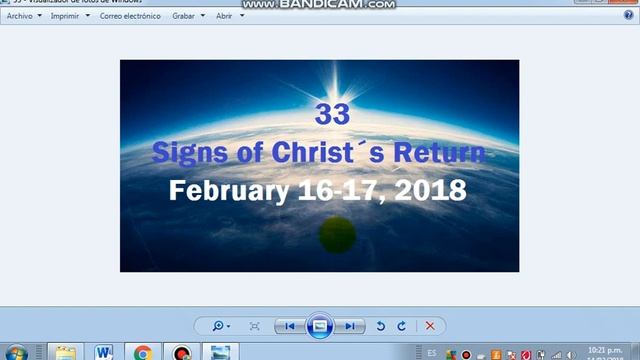The width and height of the screenshot is (640, 360).
Task: Click the red shield antivirus tray icon
Action: pyautogui.click(x=526, y=355)
